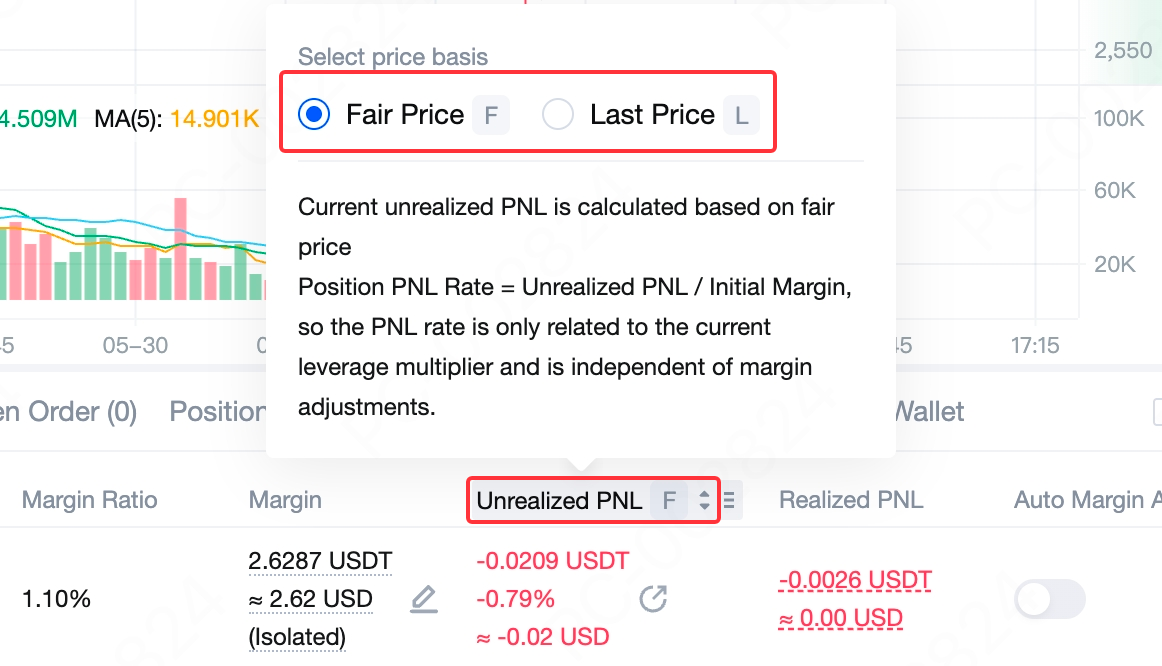Click the underlined 2.6287 USDT margin value
Image resolution: width=1162 pixels, height=666 pixels.
(x=320, y=560)
